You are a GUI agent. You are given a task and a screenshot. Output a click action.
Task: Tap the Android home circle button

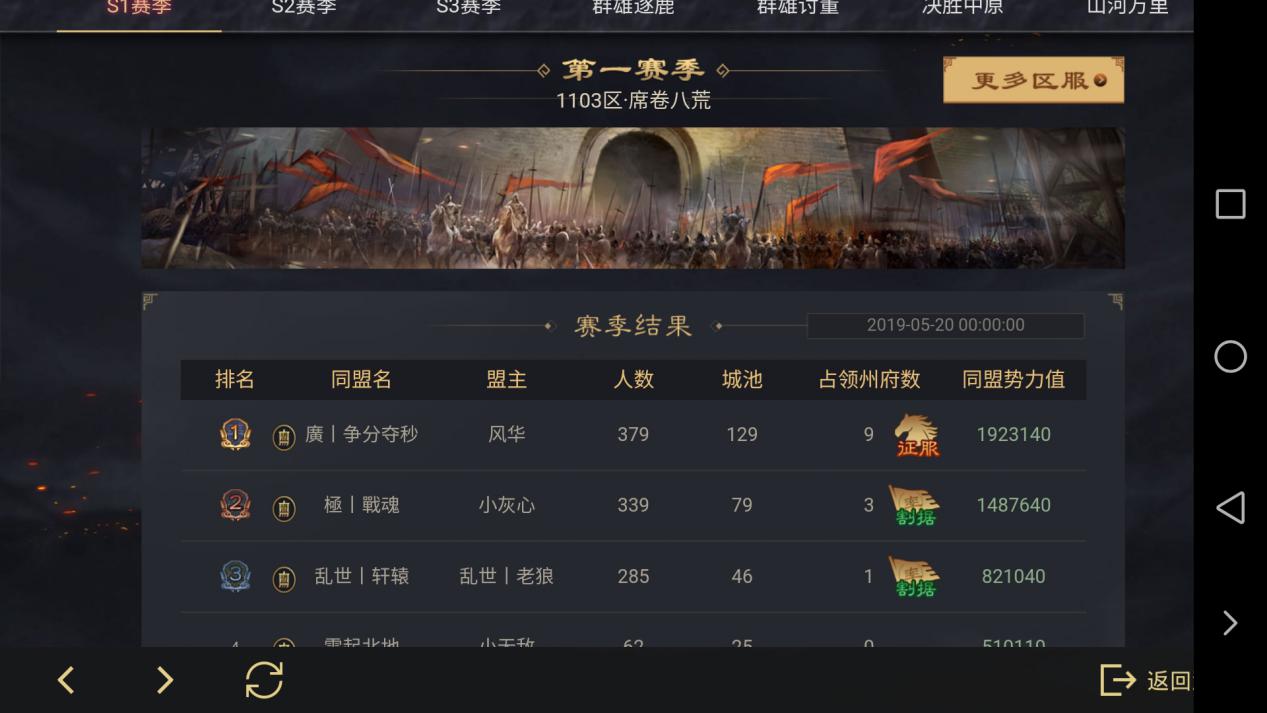tap(1230, 357)
